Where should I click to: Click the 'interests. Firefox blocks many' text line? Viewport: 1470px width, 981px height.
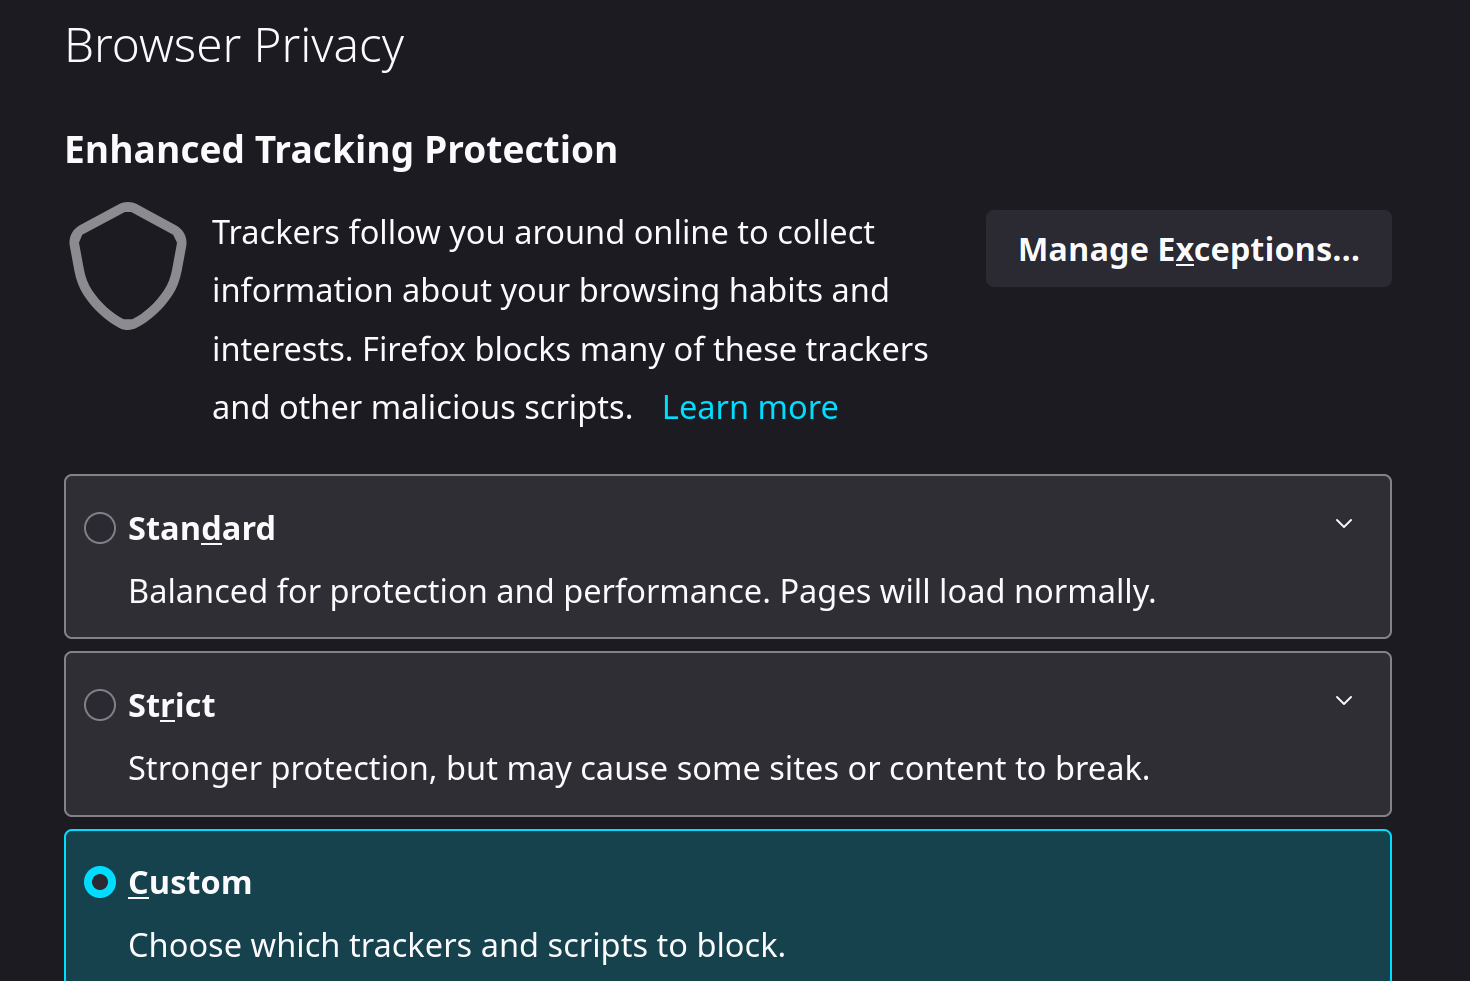(570, 349)
